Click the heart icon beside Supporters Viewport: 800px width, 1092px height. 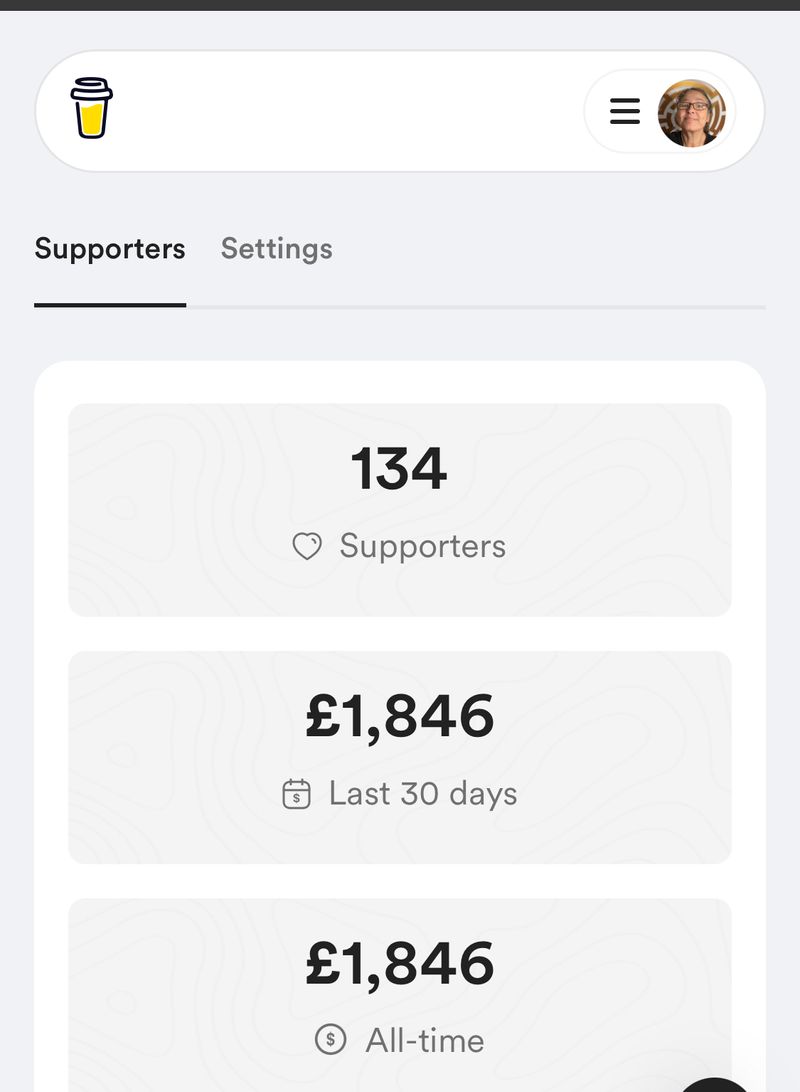pos(307,546)
